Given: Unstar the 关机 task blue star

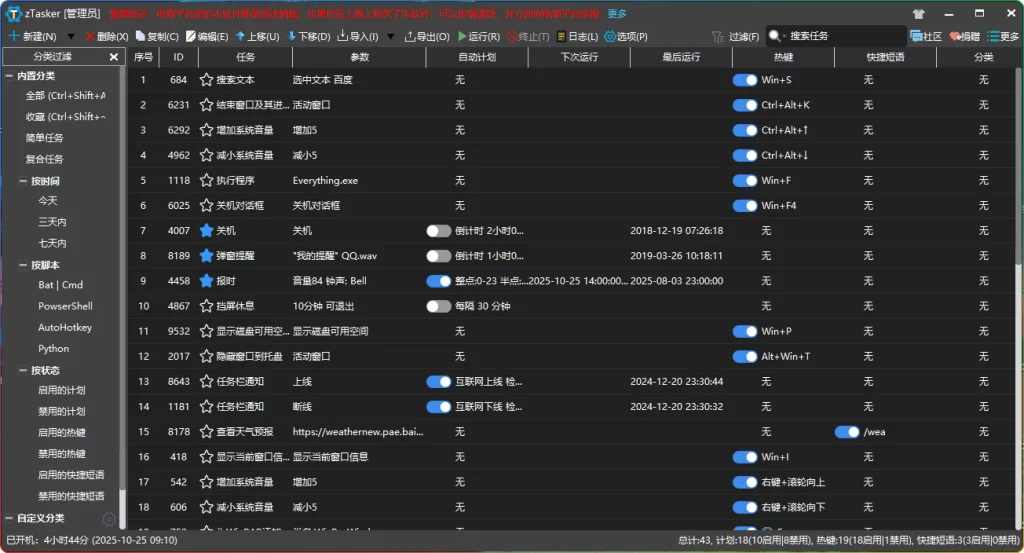Looking at the screenshot, I should pyautogui.click(x=207, y=230).
